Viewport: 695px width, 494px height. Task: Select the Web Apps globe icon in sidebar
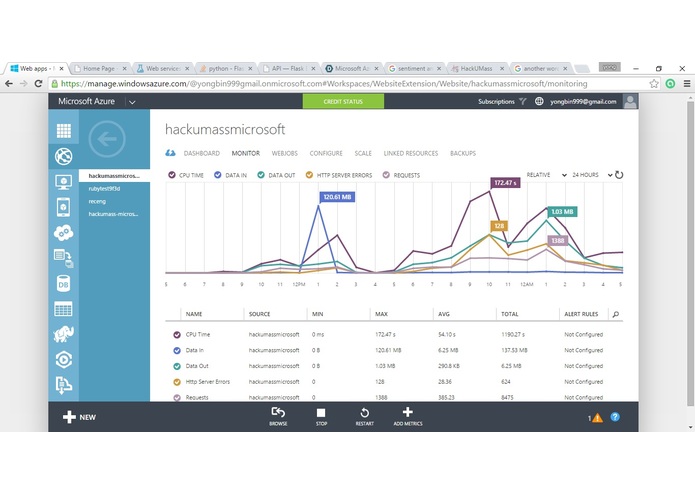click(x=63, y=156)
